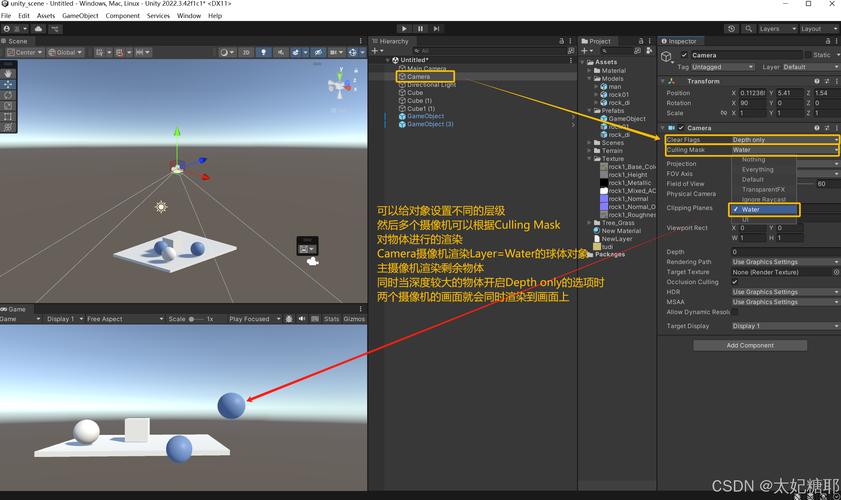
Task: Open the Window menu
Action: coord(189,16)
